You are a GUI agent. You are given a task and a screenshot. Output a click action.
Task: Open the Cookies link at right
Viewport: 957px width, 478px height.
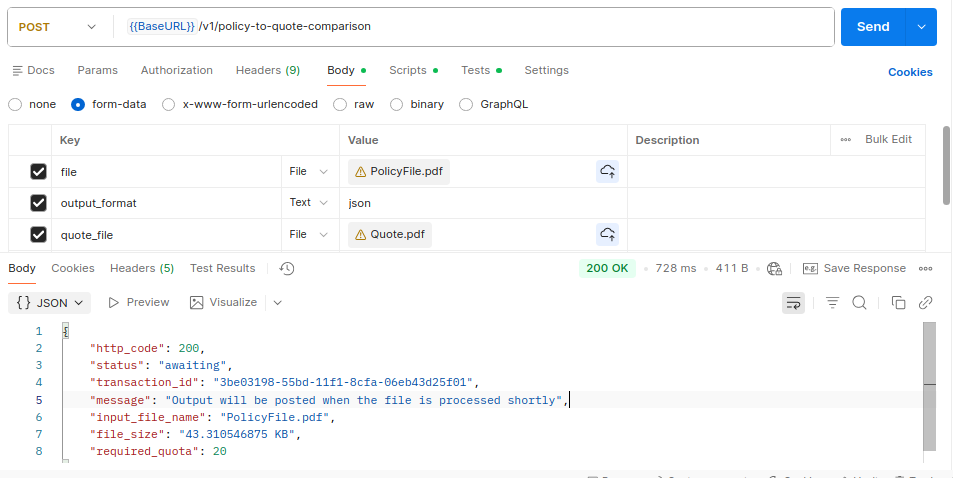(910, 73)
